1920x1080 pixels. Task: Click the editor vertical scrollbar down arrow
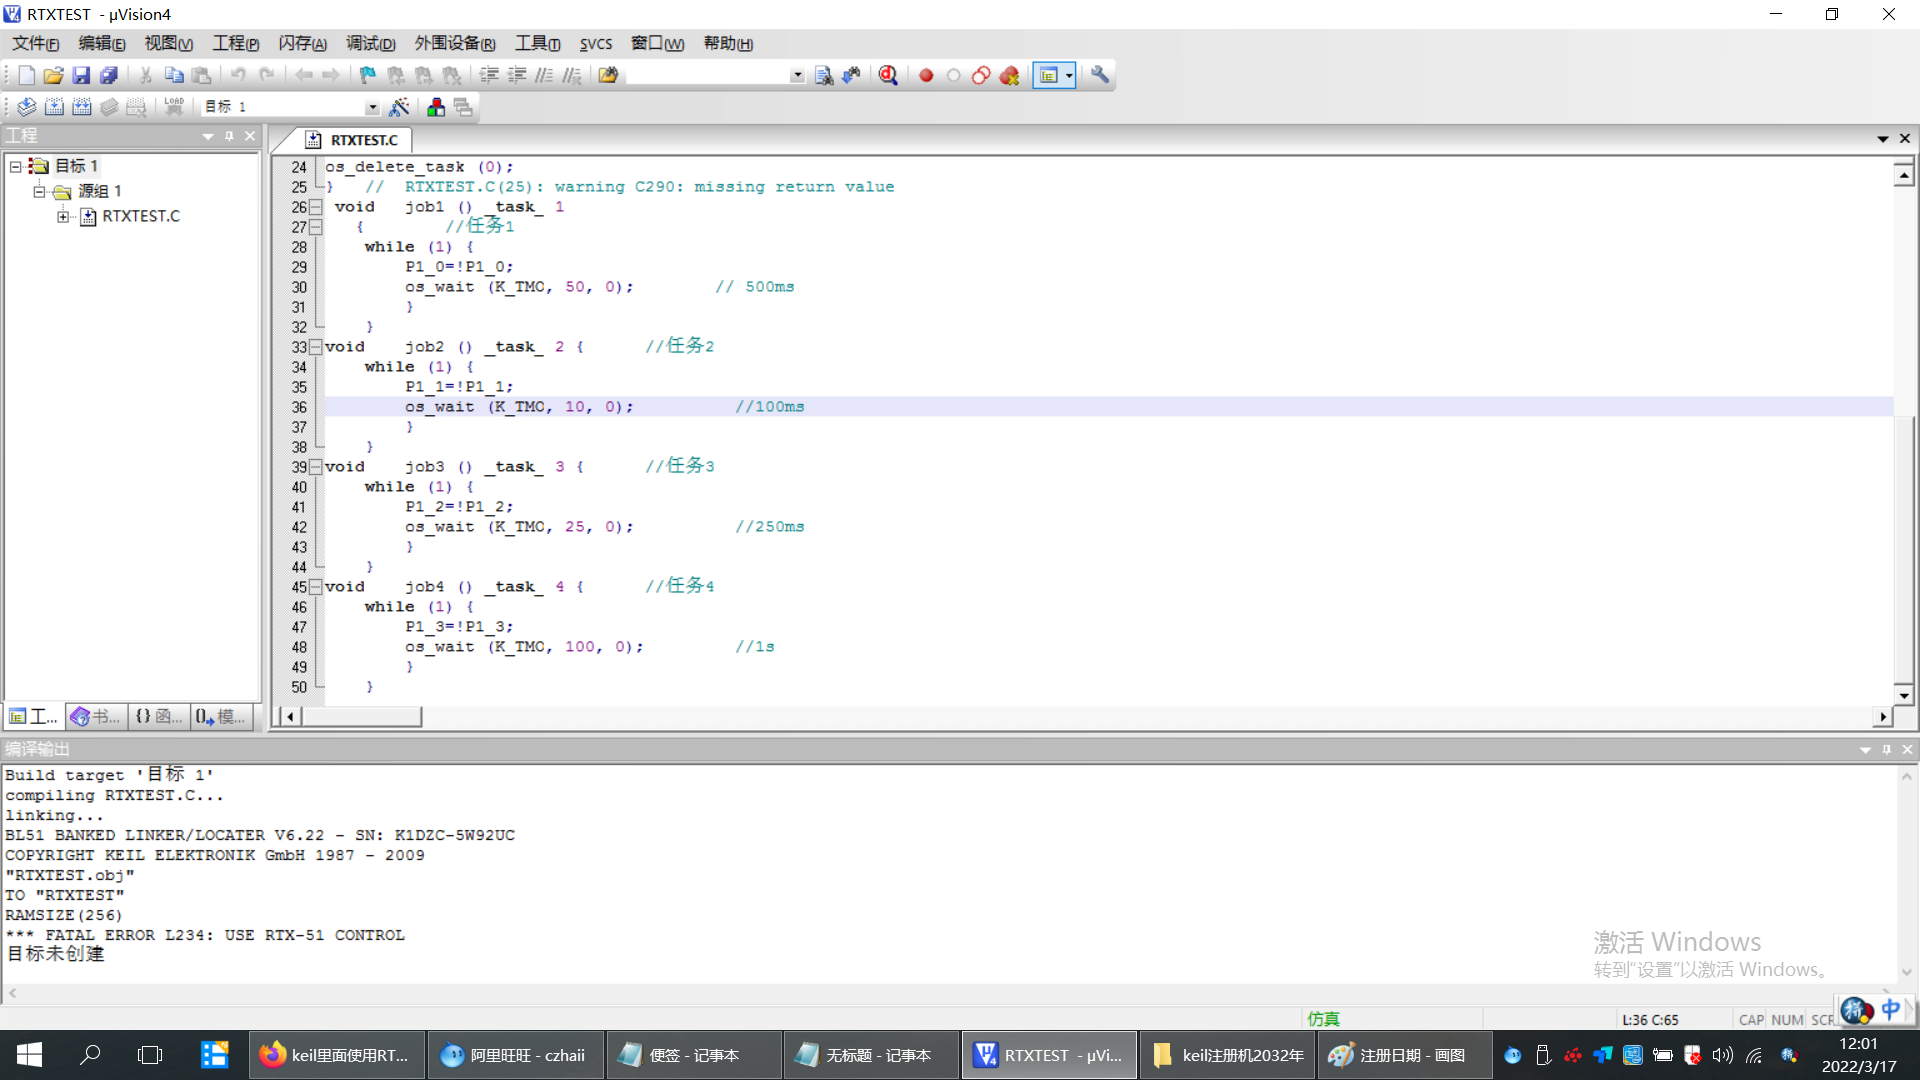tap(1904, 695)
